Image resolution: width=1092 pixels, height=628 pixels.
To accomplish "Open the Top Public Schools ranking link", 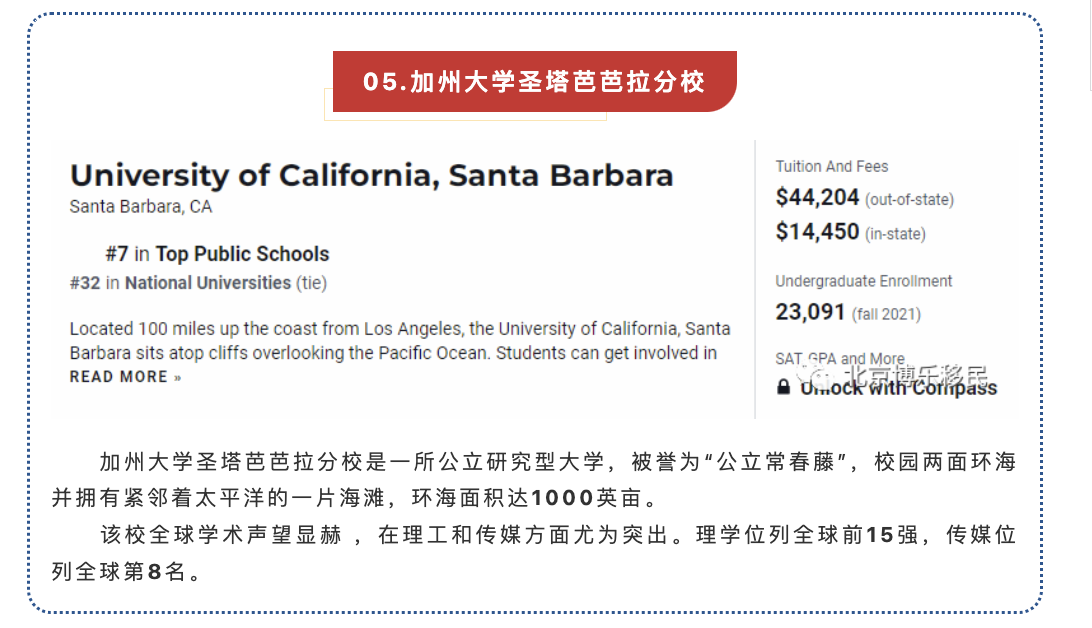I will (x=242, y=254).
